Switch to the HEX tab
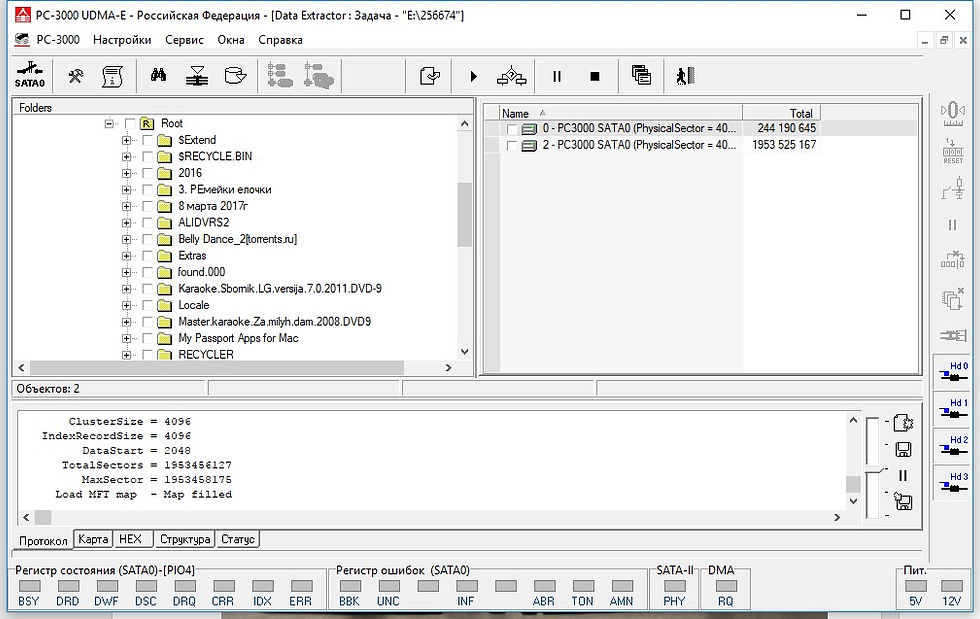 click(131, 539)
